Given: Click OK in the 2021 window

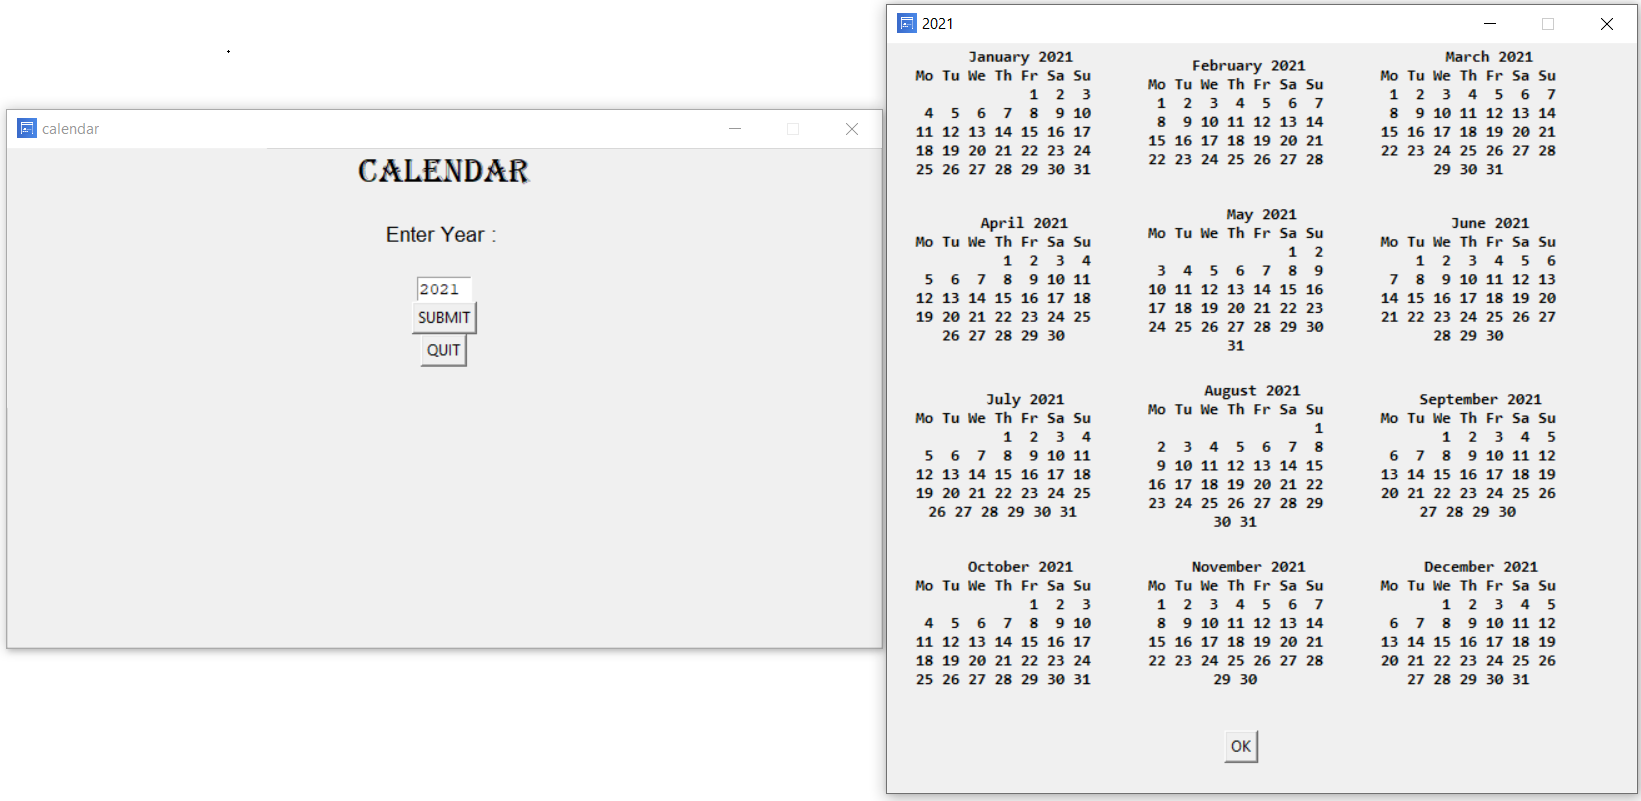Looking at the screenshot, I should [x=1241, y=746].
